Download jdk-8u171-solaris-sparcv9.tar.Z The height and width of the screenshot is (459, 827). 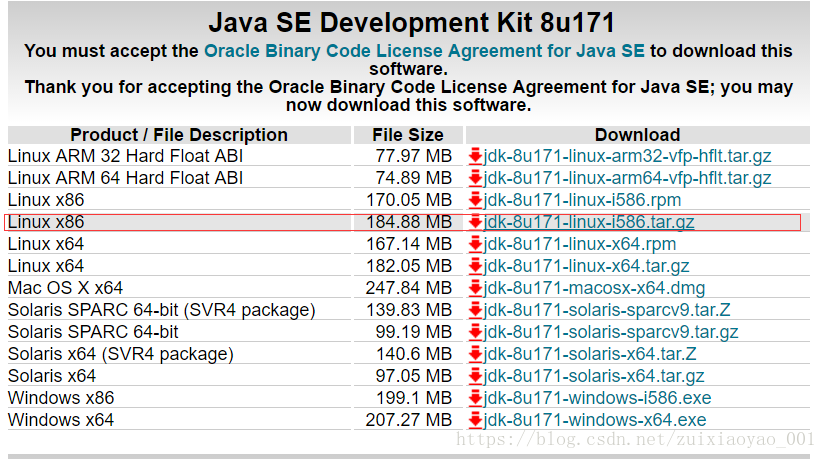point(607,310)
